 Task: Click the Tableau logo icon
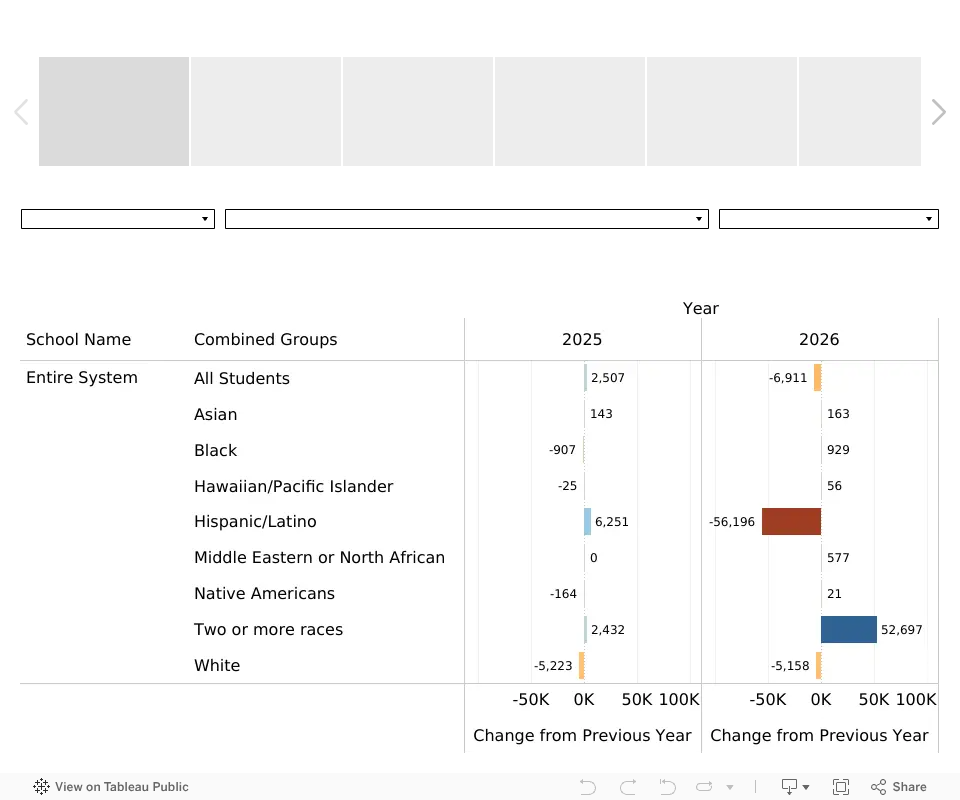click(41, 787)
